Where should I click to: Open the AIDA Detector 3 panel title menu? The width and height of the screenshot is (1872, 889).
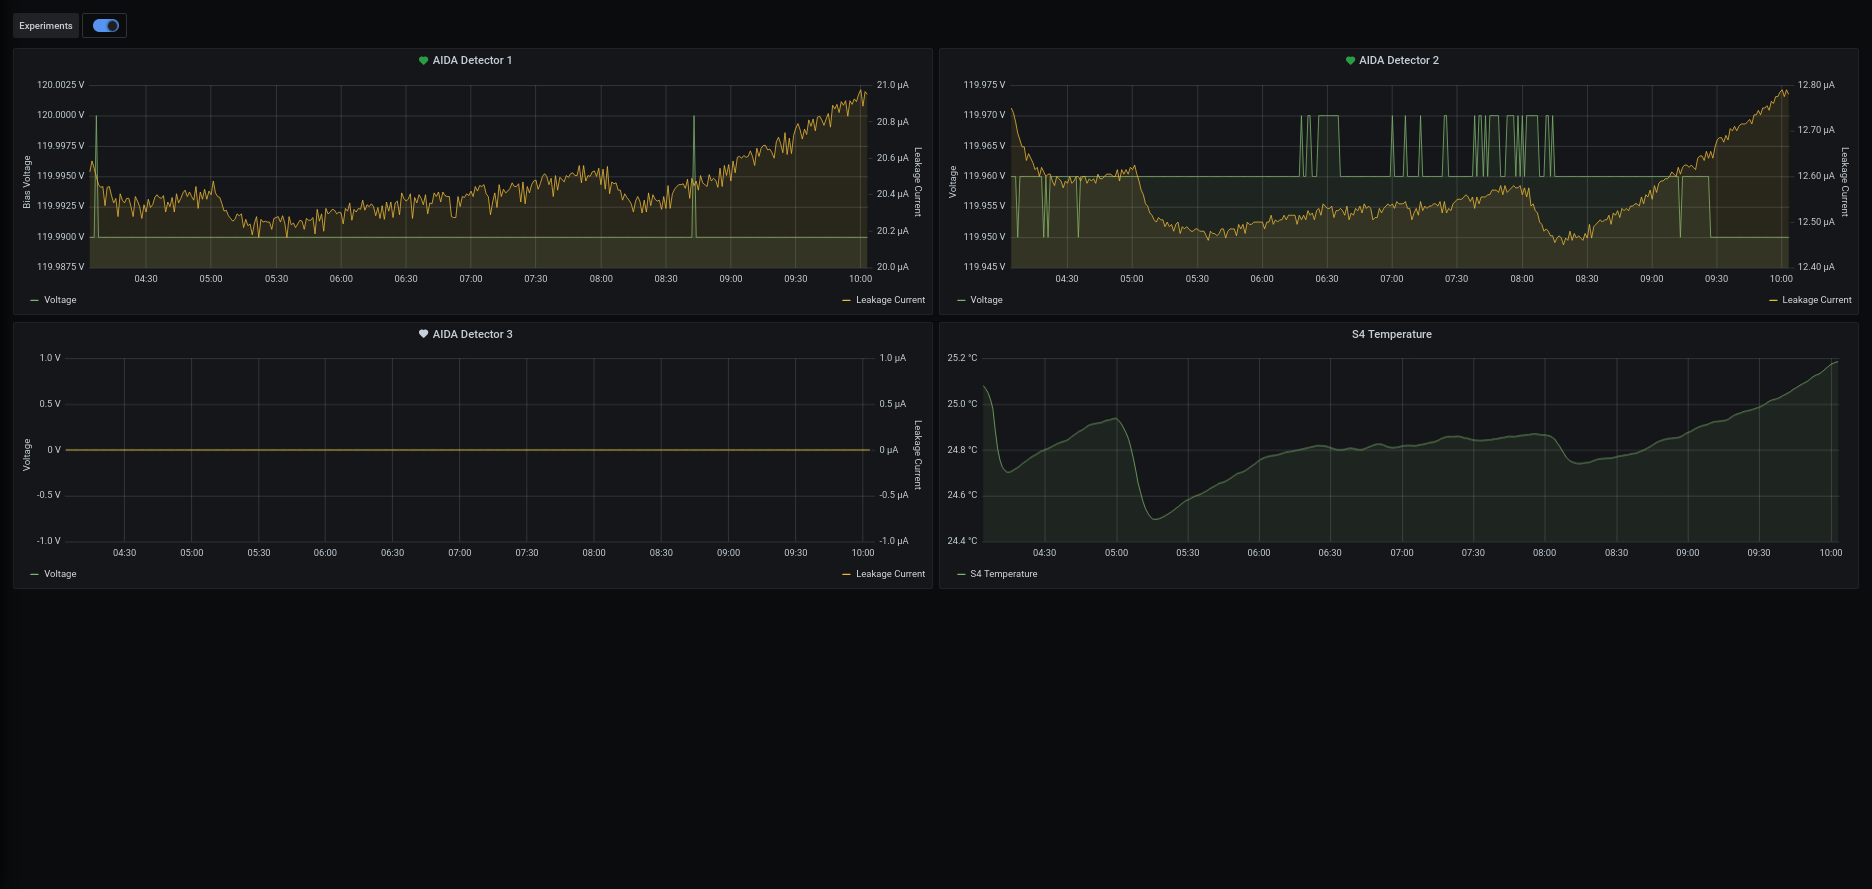pyautogui.click(x=472, y=335)
